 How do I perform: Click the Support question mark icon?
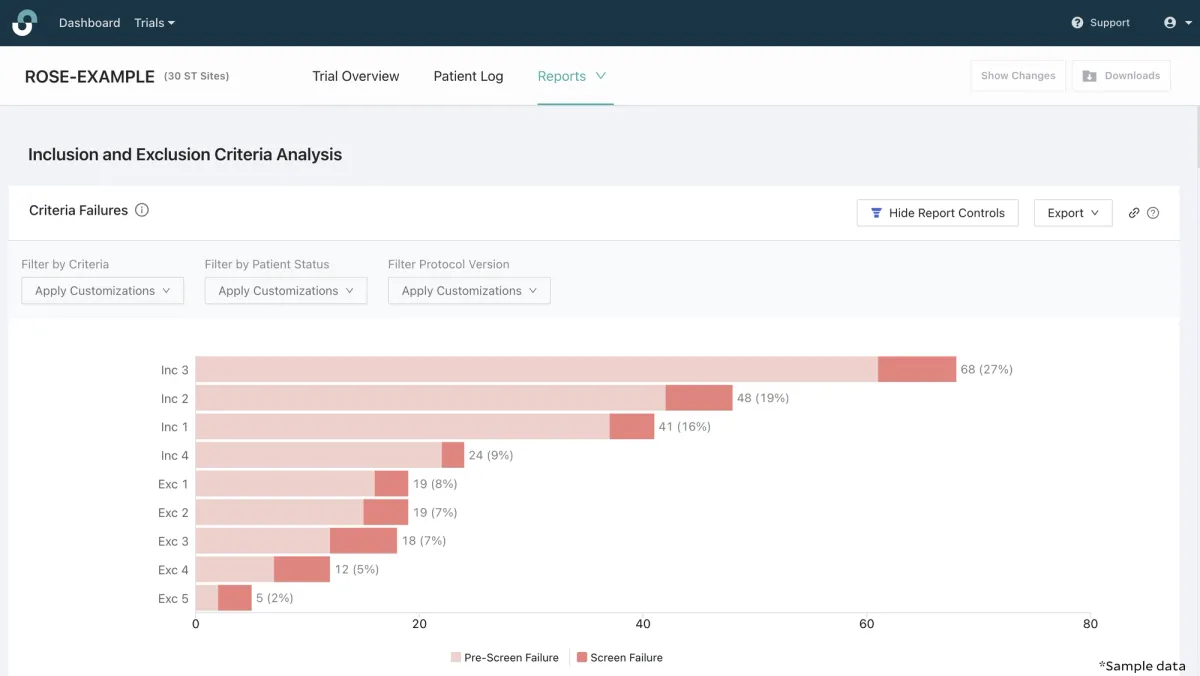pyautogui.click(x=1077, y=23)
